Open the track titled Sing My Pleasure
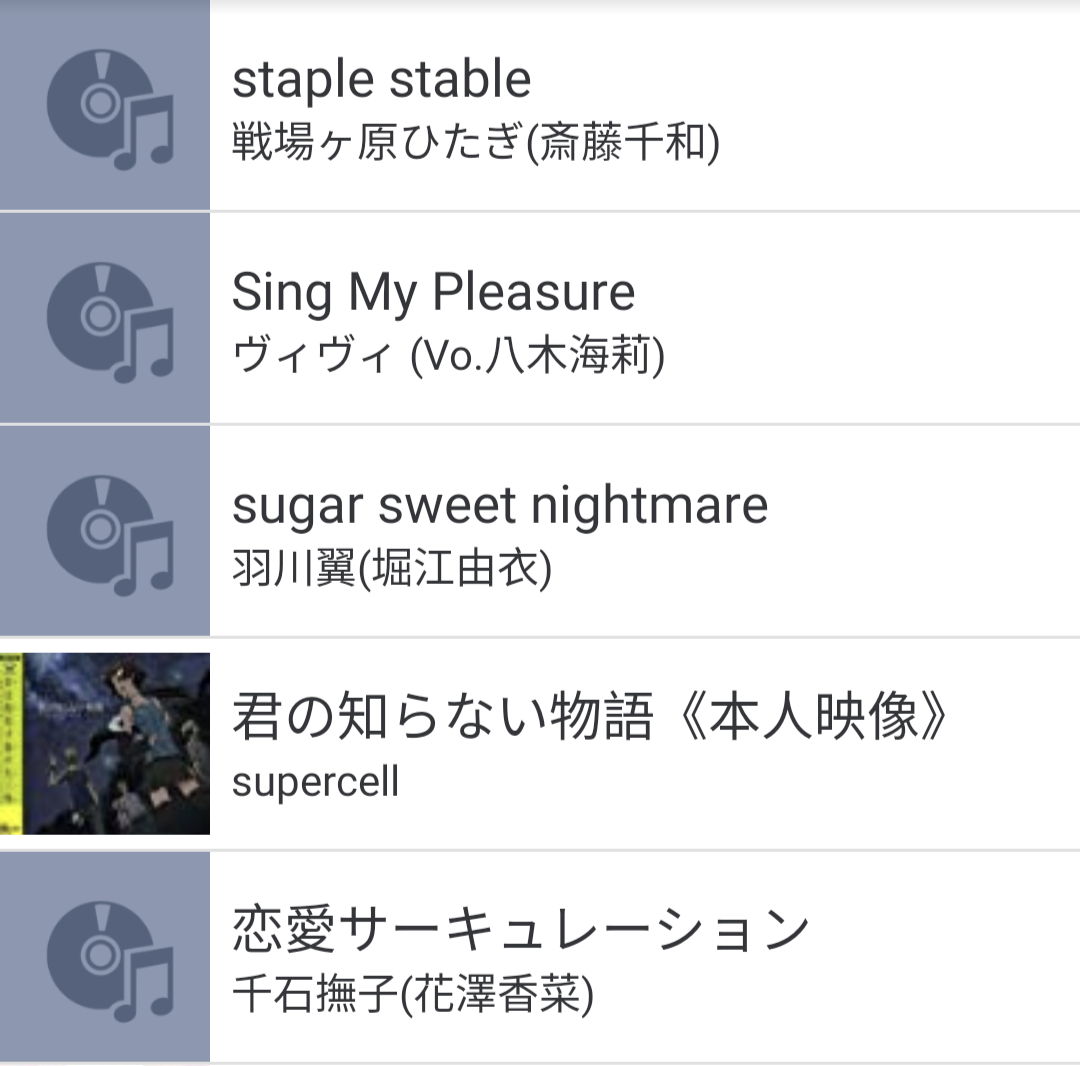Viewport: 1080px width, 1066px height. pyautogui.click(x=433, y=293)
